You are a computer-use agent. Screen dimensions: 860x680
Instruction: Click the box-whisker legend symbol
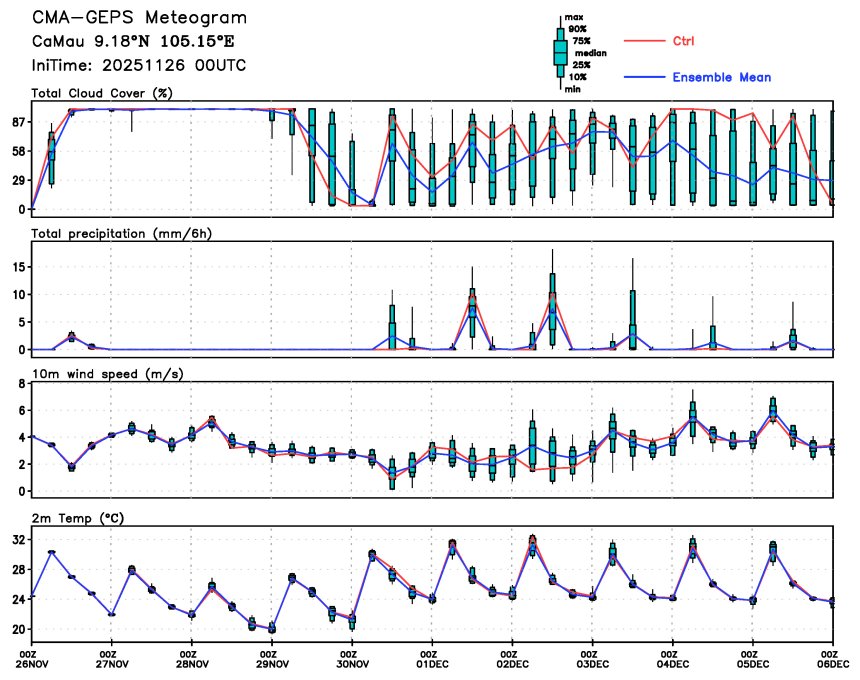click(560, 53)
